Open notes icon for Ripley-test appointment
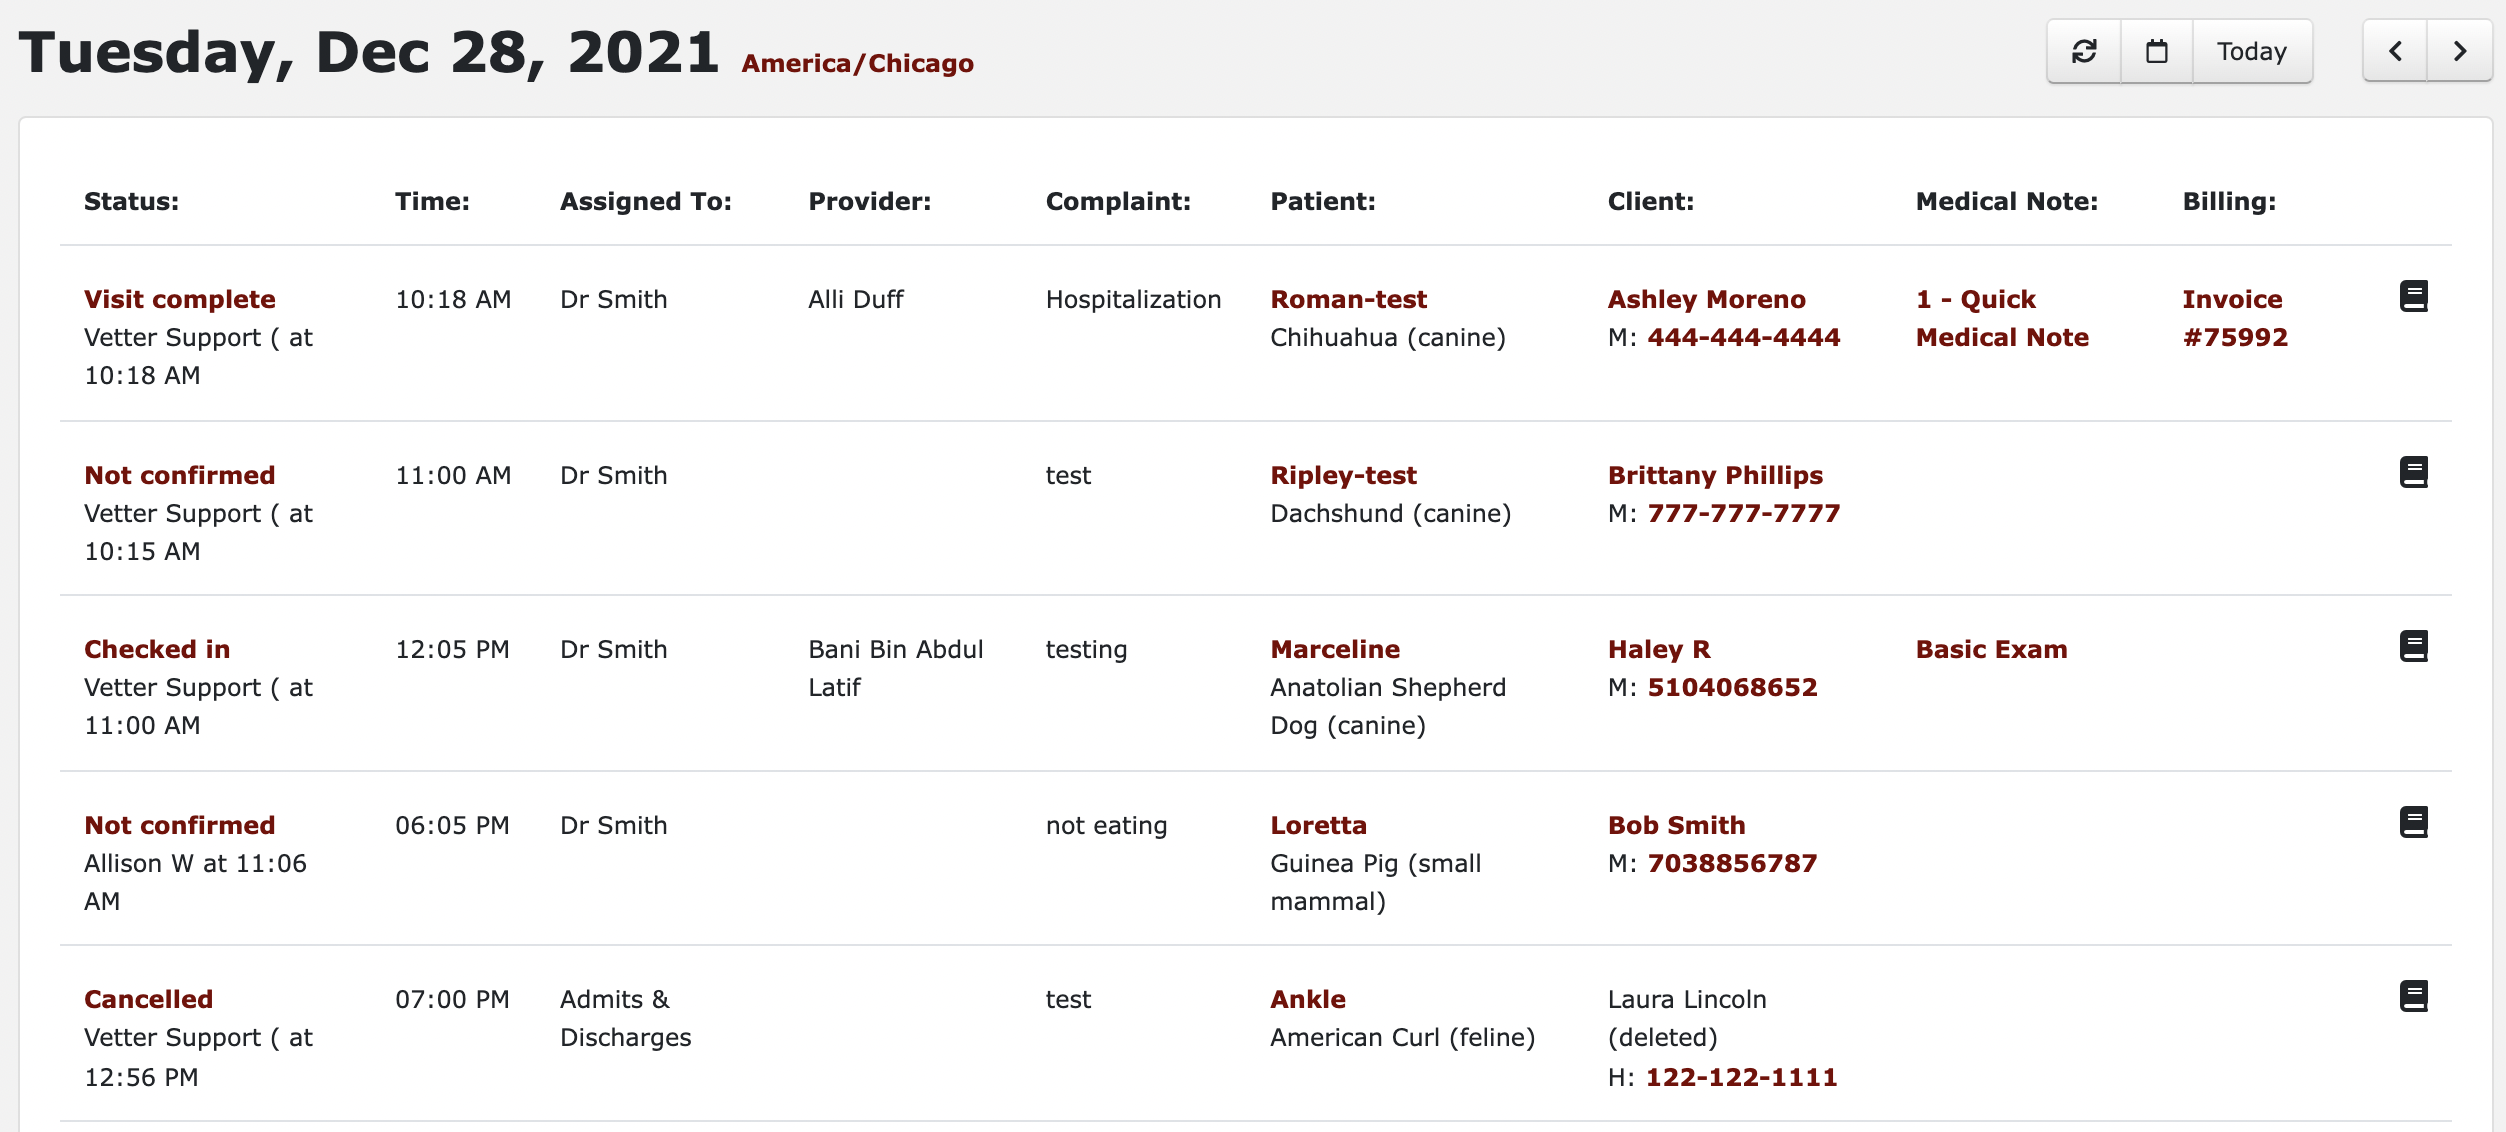The height and width of the screenshot is (1132, 2506). coord(2414,472)
